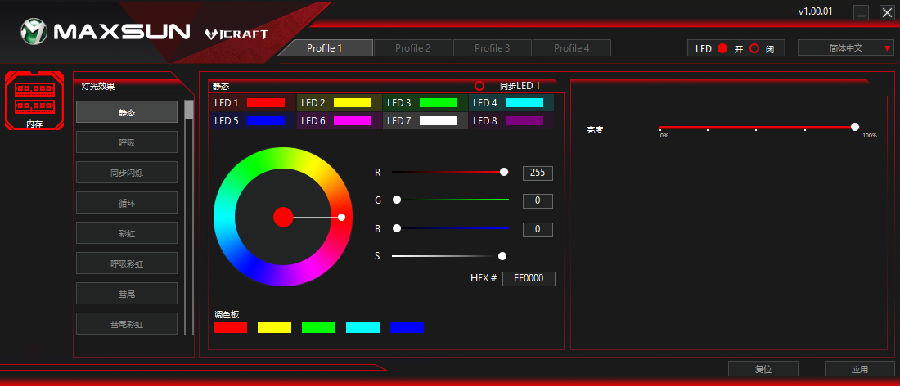The height and width of the screenshot is (386, 900).
Task: Enable 同步LED sync radio option
Action: (x=479, y=86)
